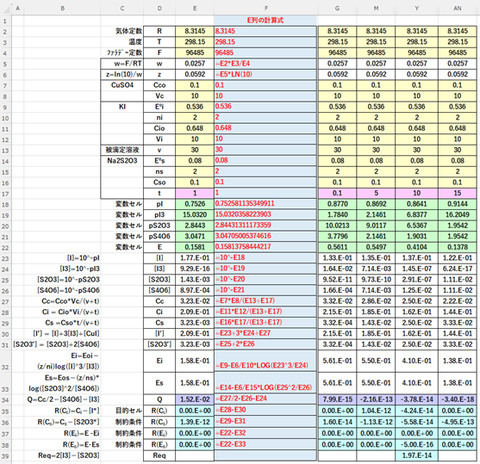The image size is (480, 464).
Task: Select formula cell "=E22-E32"
Action: (x=266, y=433)
